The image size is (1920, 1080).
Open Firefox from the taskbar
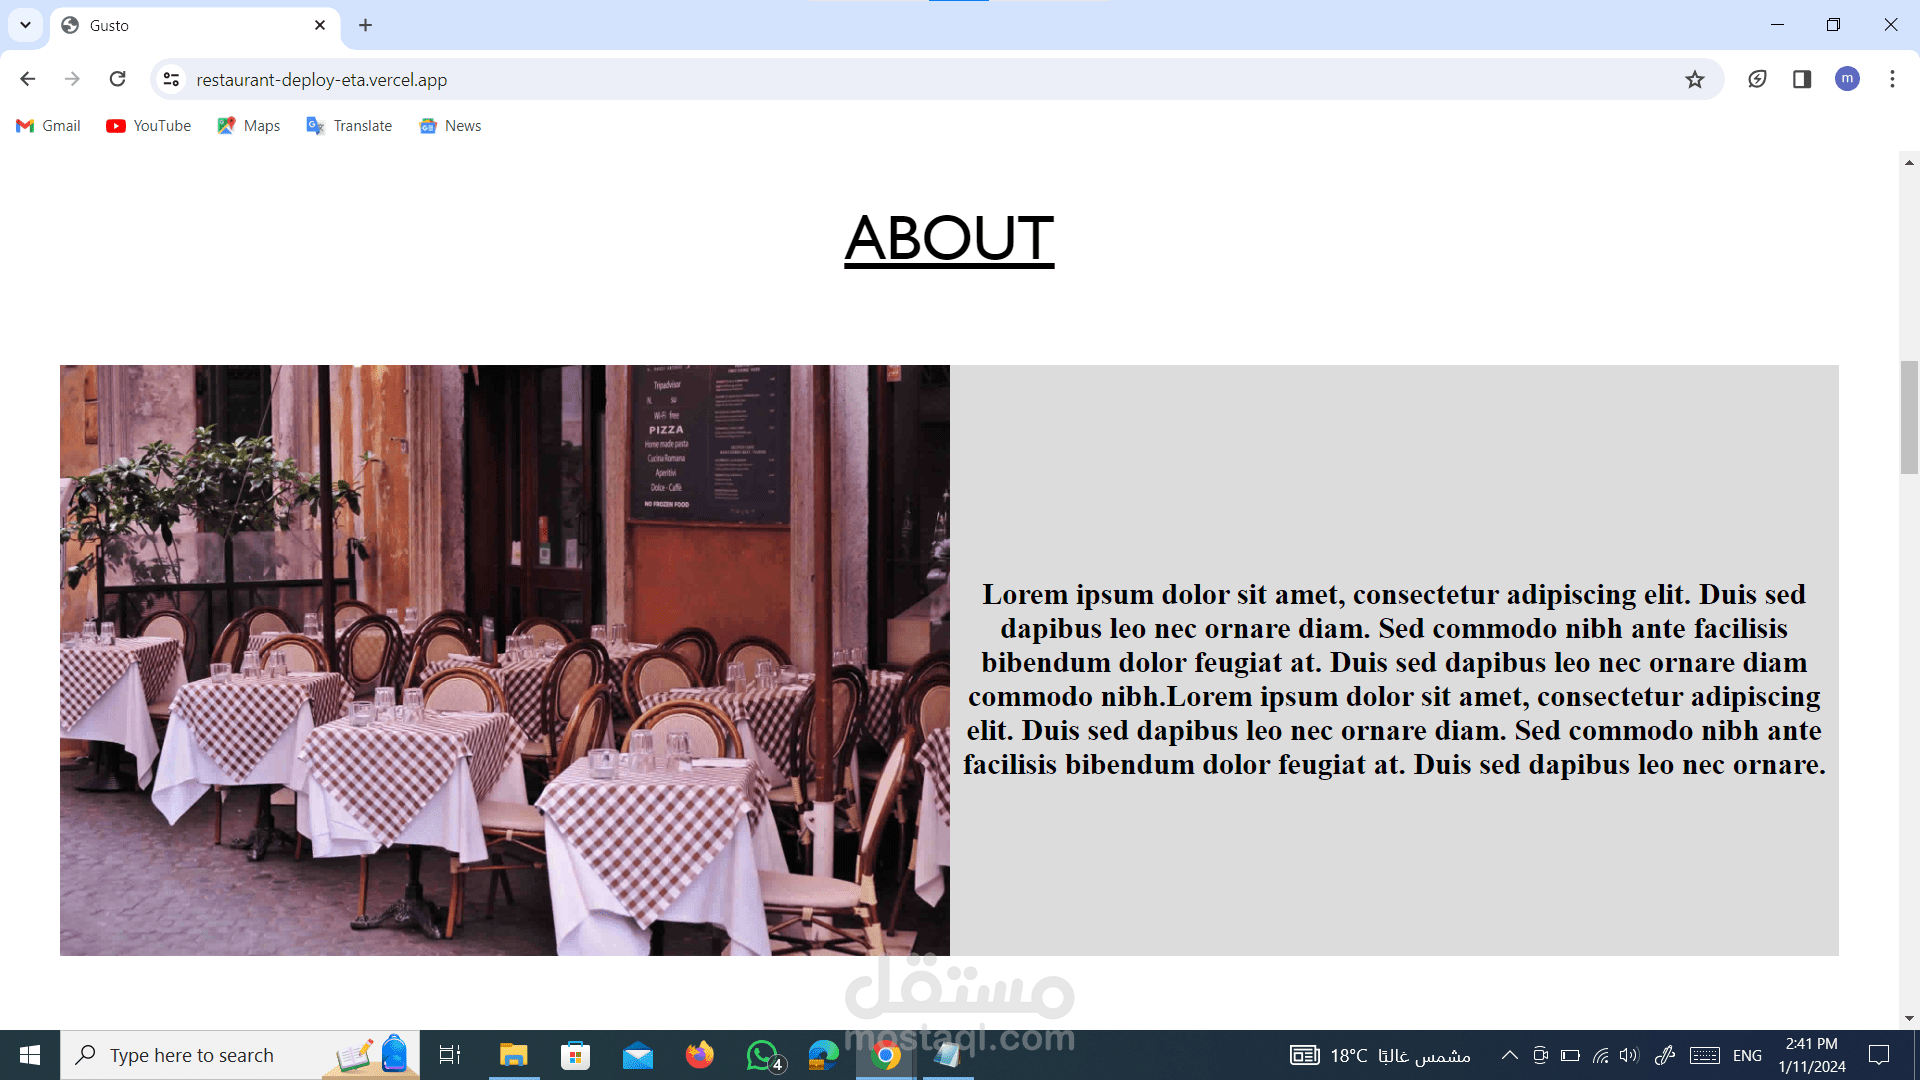tap(699, 1055)
